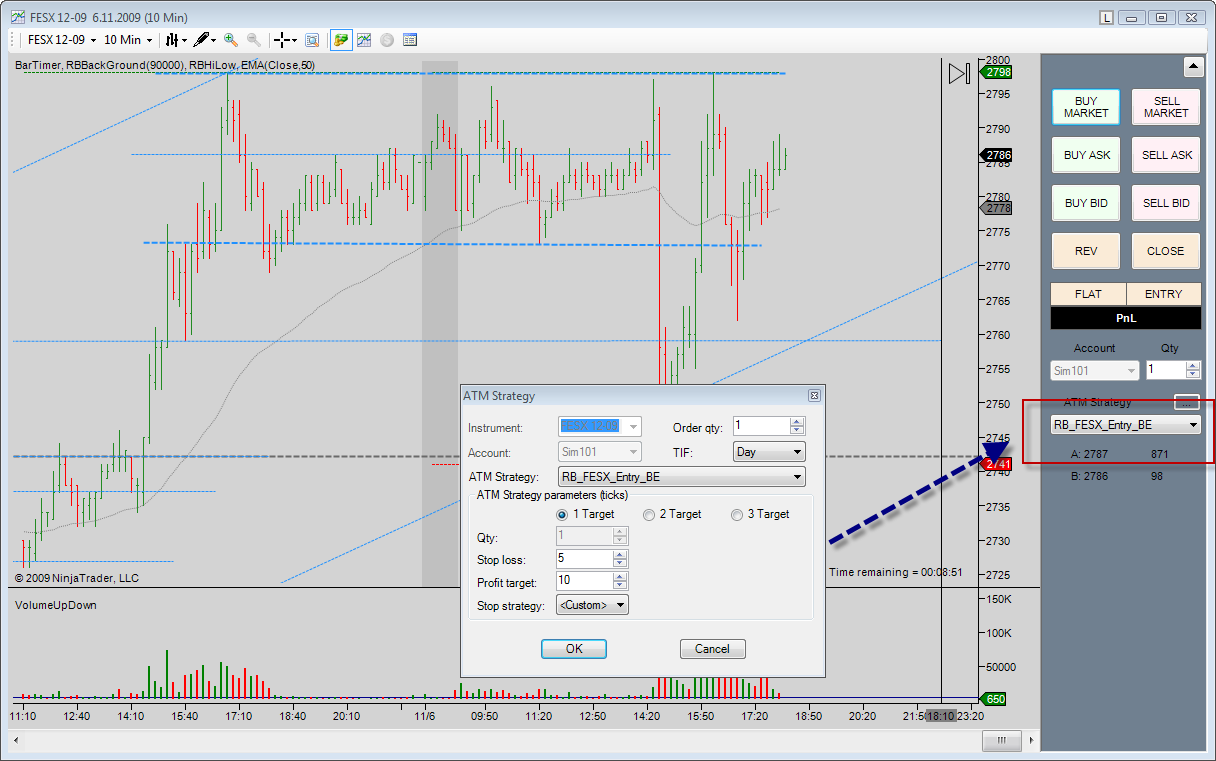Click the BUY MARKET button

1086,107
